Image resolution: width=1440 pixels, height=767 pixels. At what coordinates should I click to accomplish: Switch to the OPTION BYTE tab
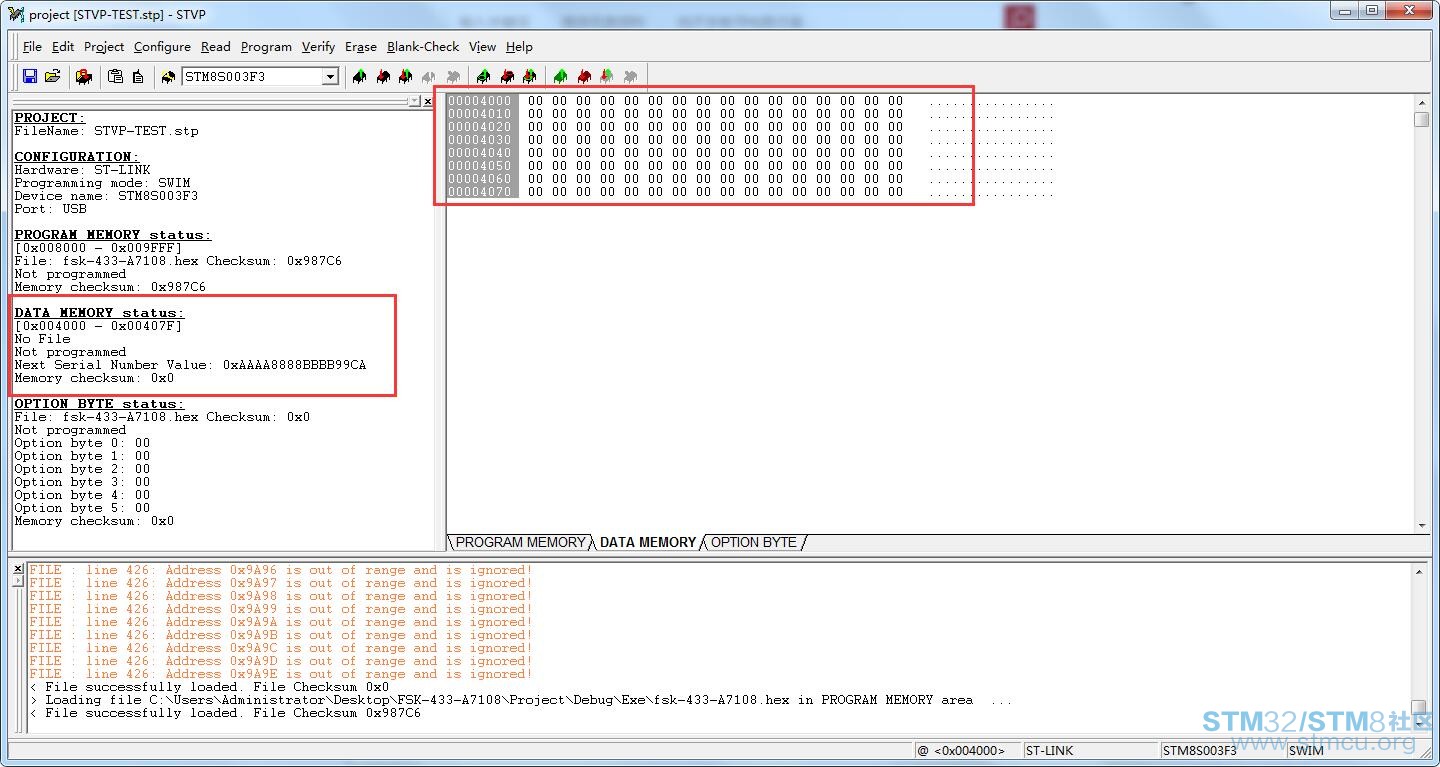click(x=754, y=542)
